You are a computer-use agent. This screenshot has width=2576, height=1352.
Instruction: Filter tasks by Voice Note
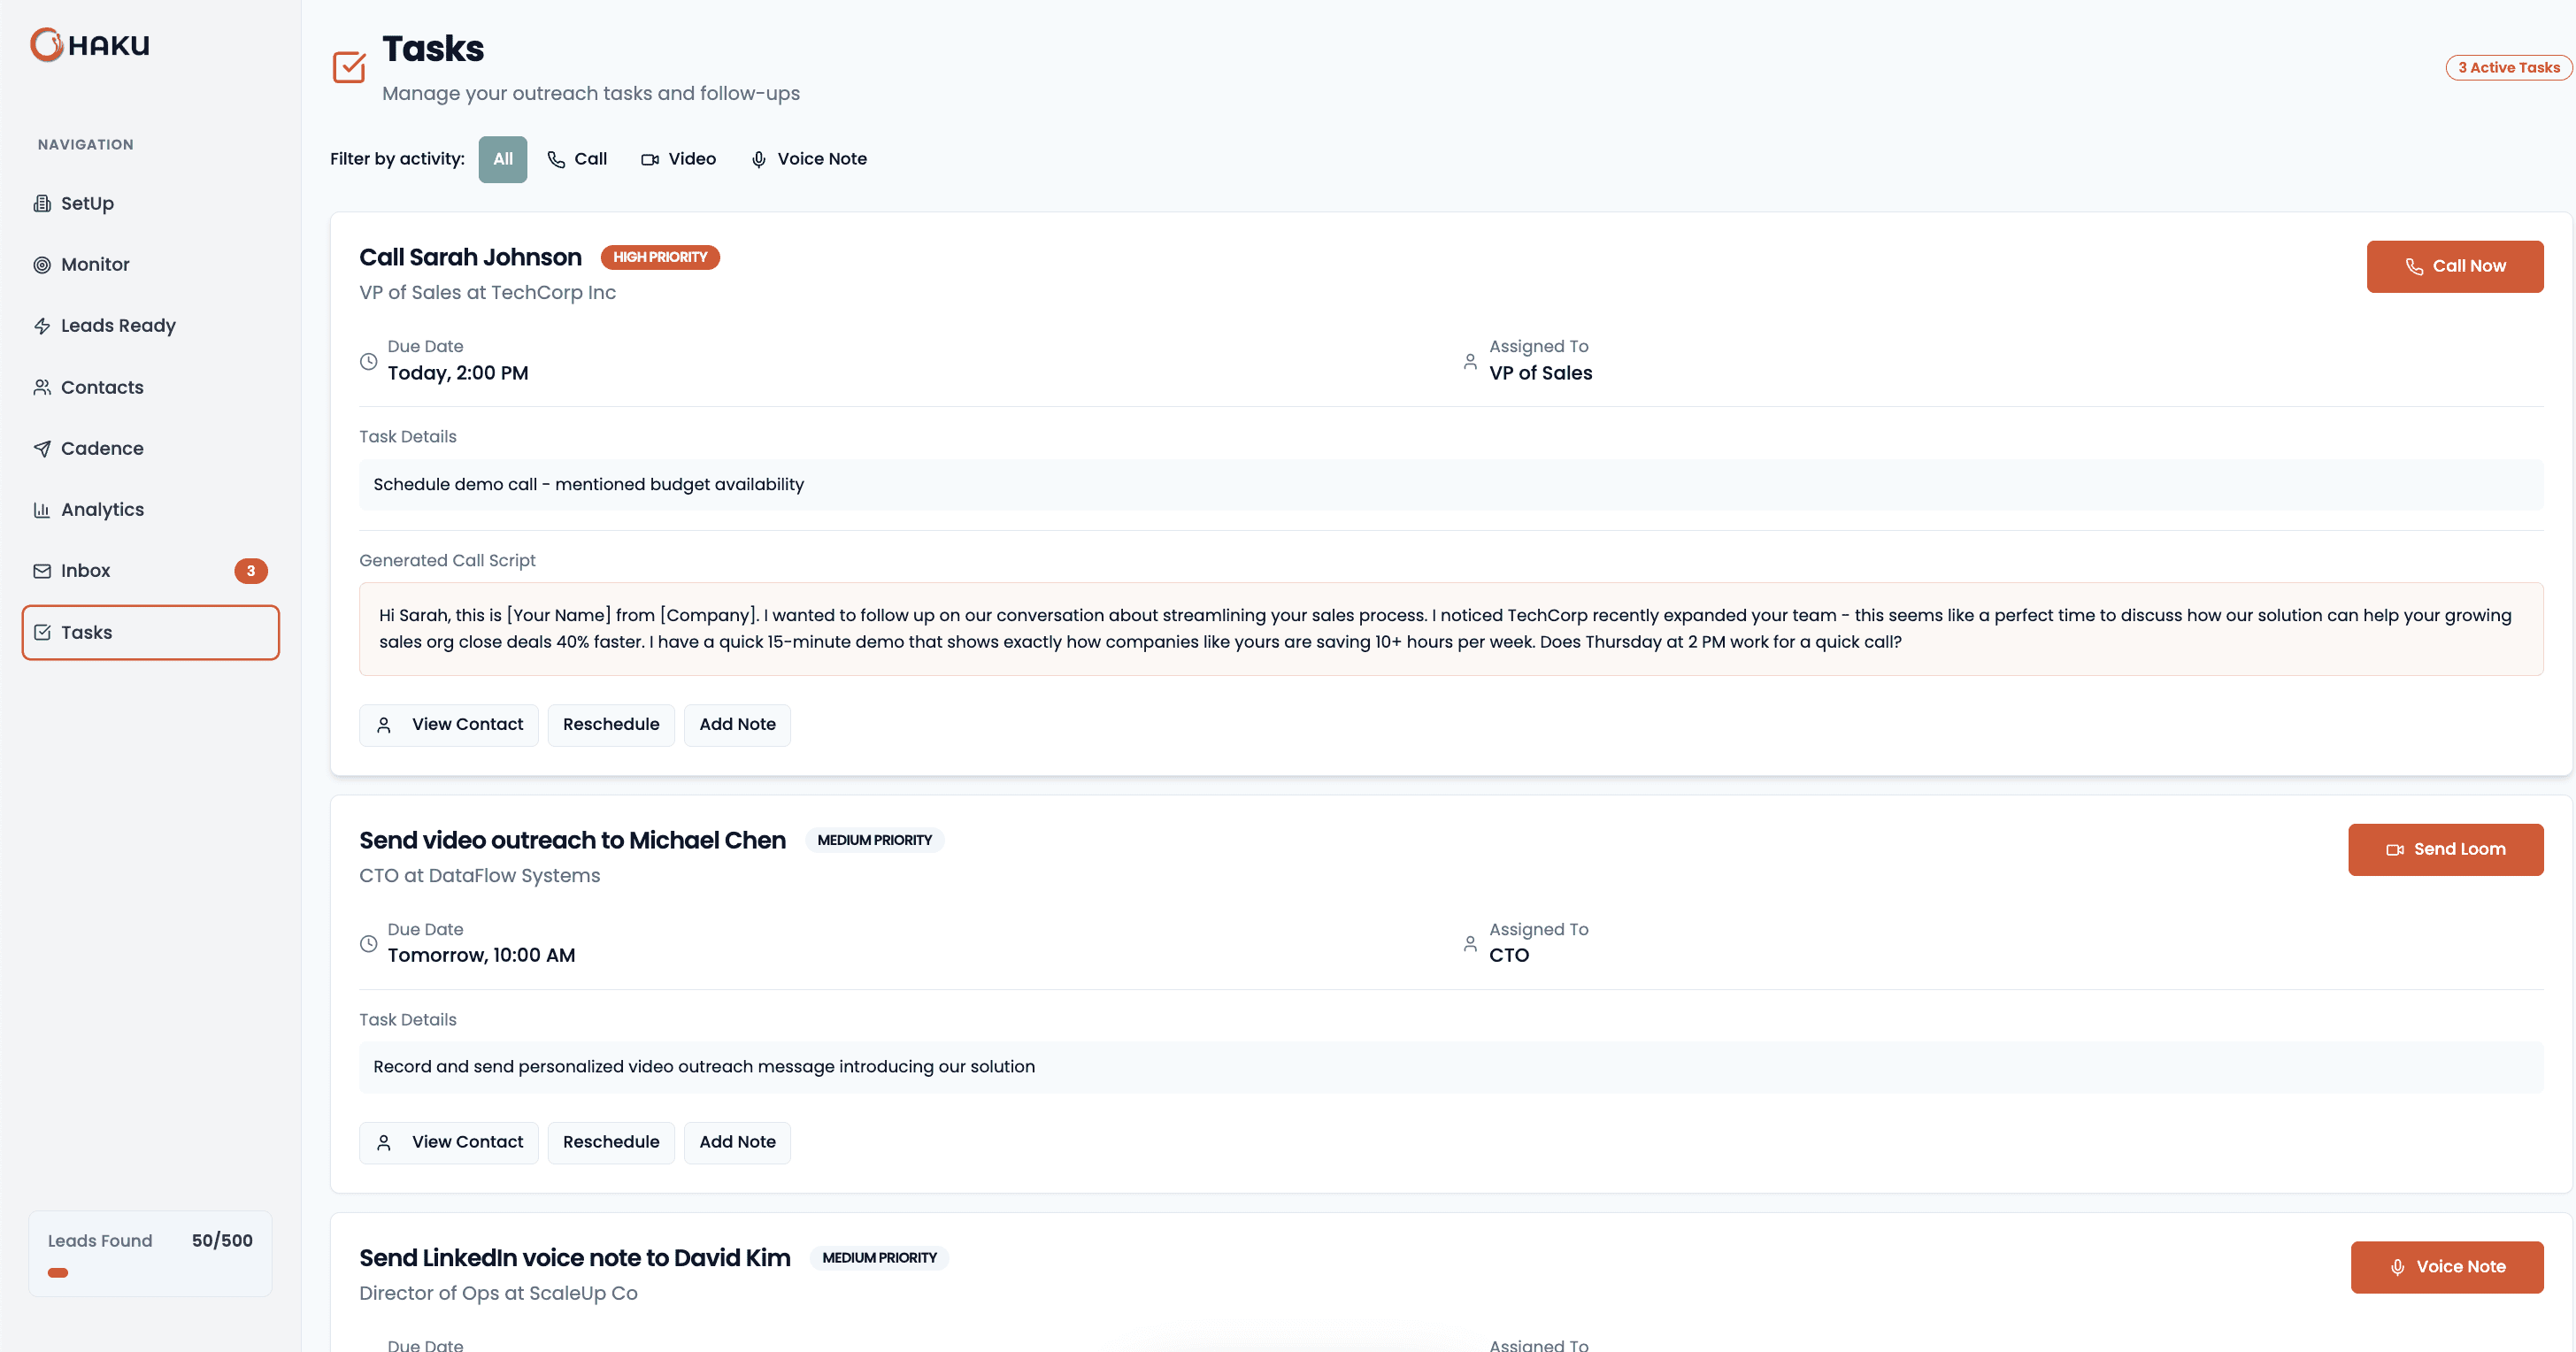click(808, 159)
